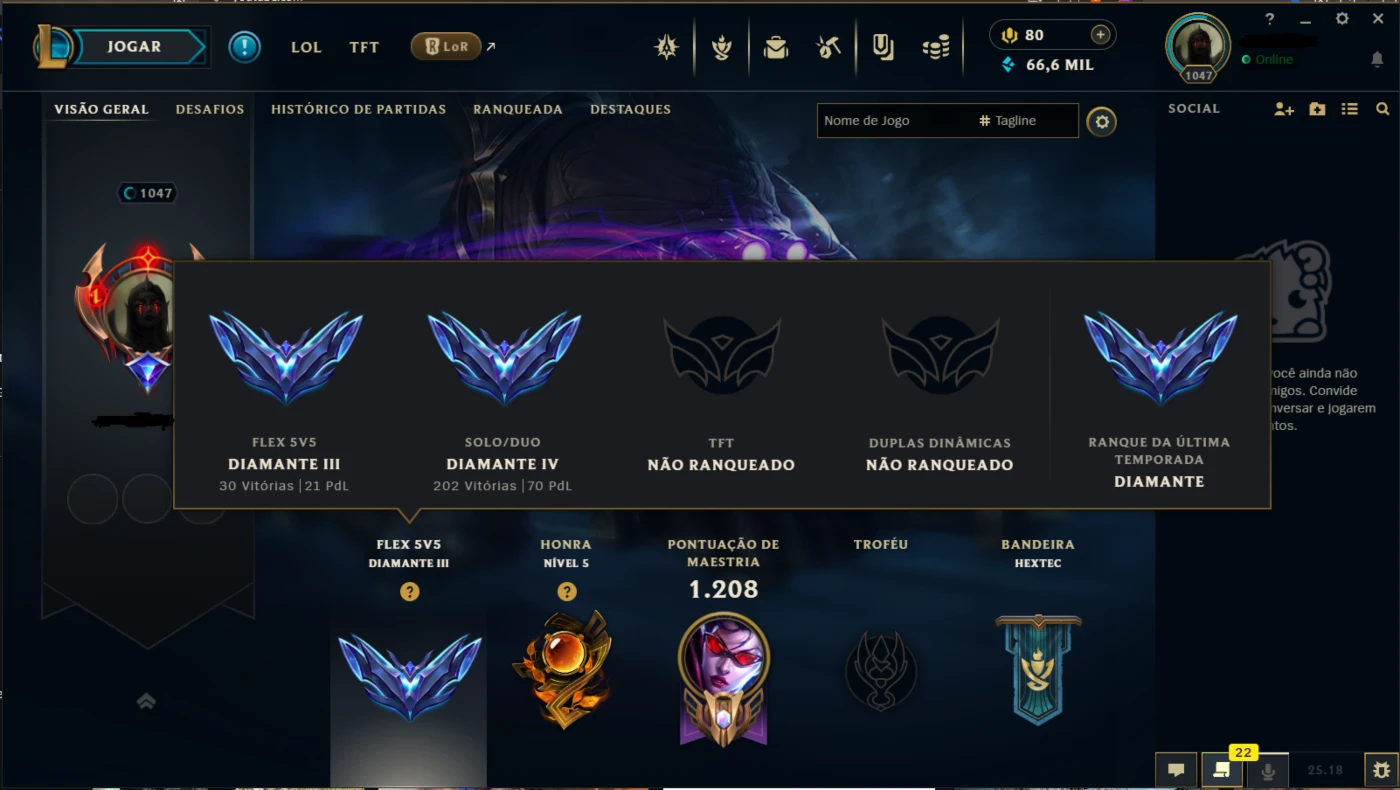Screen dimensions: 1400x790
Task: Open notifications bell icon
Action: pos(1377,60)
